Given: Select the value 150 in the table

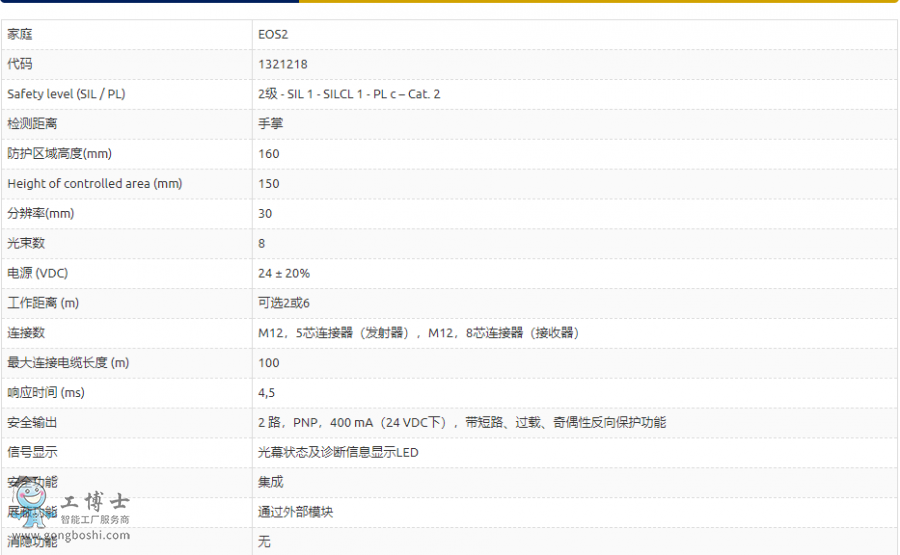Looking at the screenshot, I should (269, 184).
